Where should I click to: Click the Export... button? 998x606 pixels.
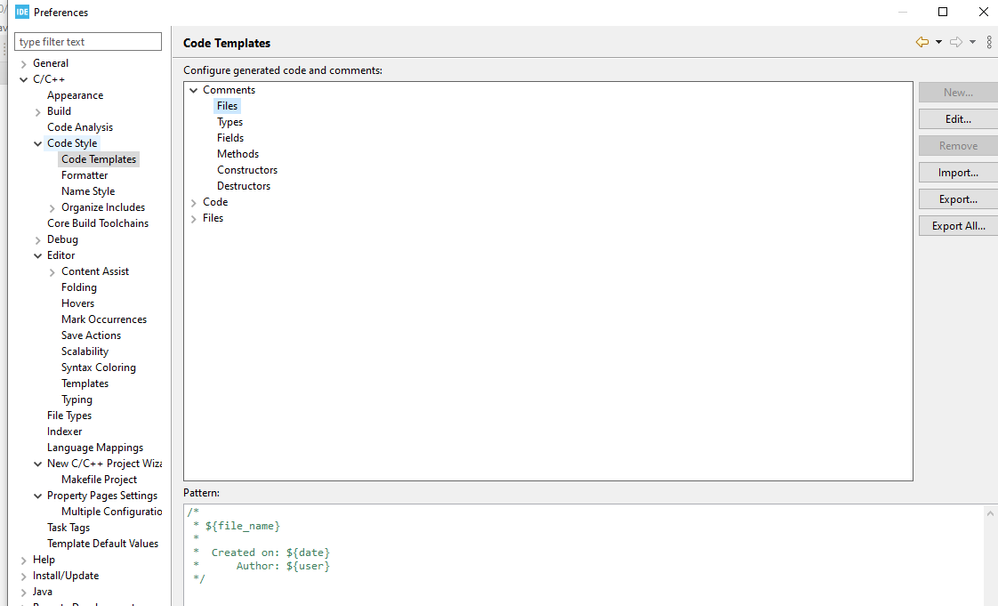[958, 199]
